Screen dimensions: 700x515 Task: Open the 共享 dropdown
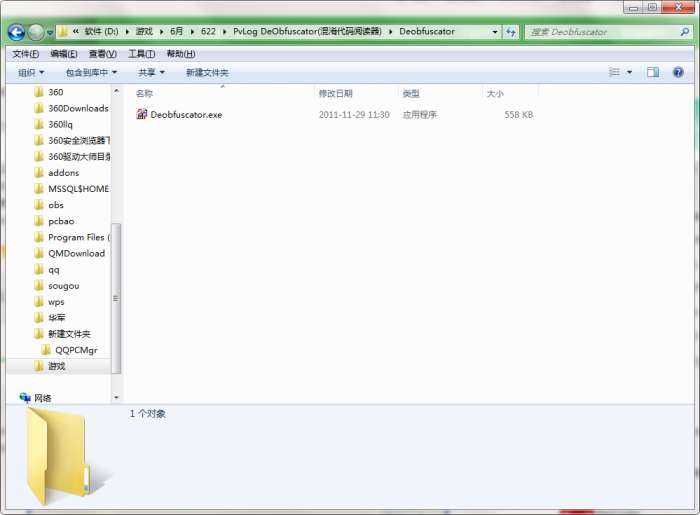(151, 72)
